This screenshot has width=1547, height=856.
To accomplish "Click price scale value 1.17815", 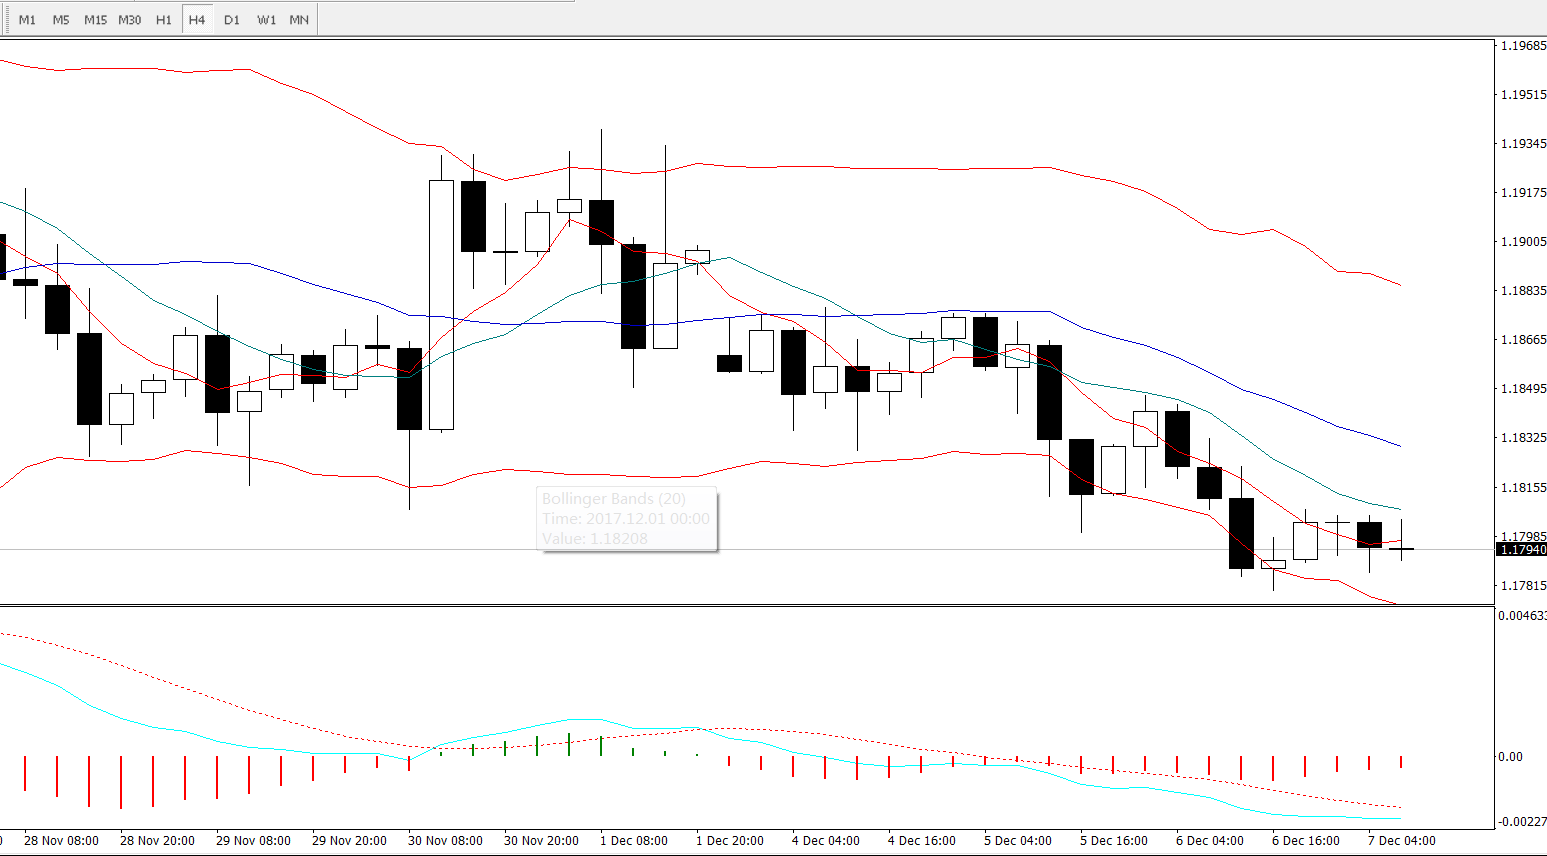I will (x=1523, y=586).
